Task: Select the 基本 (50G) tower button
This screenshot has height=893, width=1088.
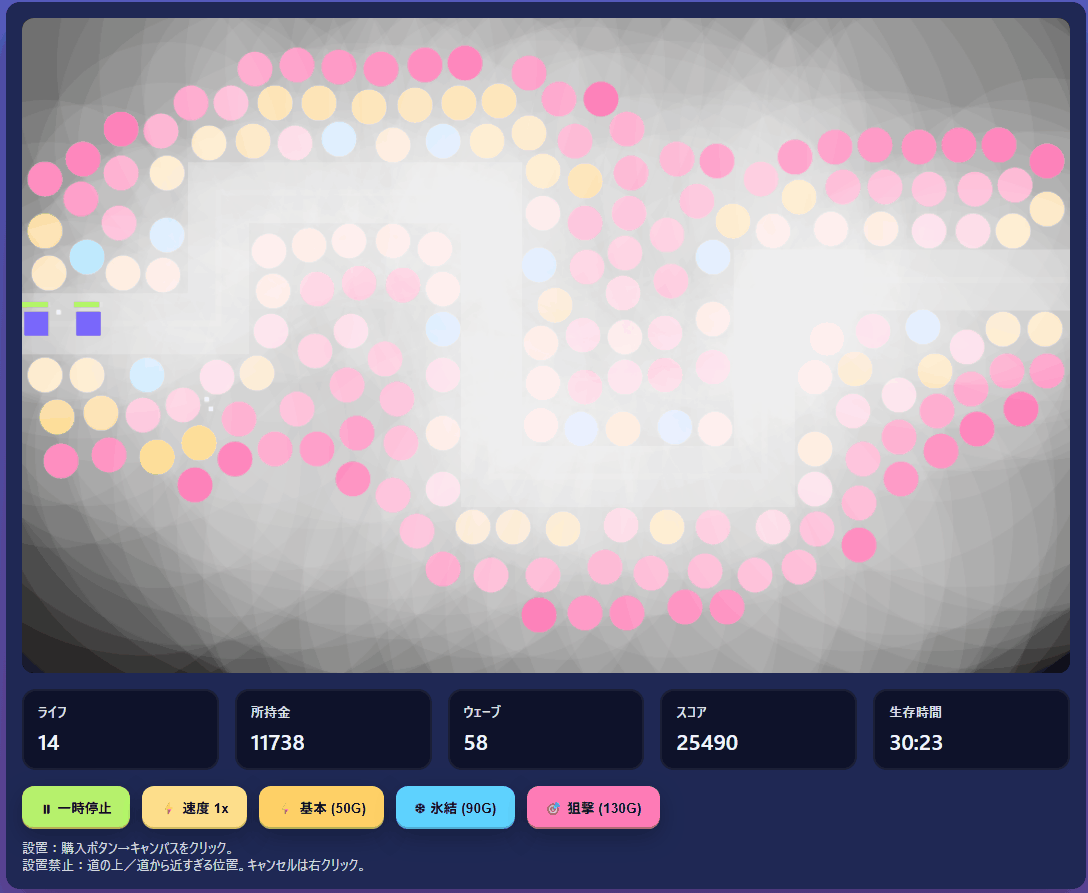Action: [321, 808]
